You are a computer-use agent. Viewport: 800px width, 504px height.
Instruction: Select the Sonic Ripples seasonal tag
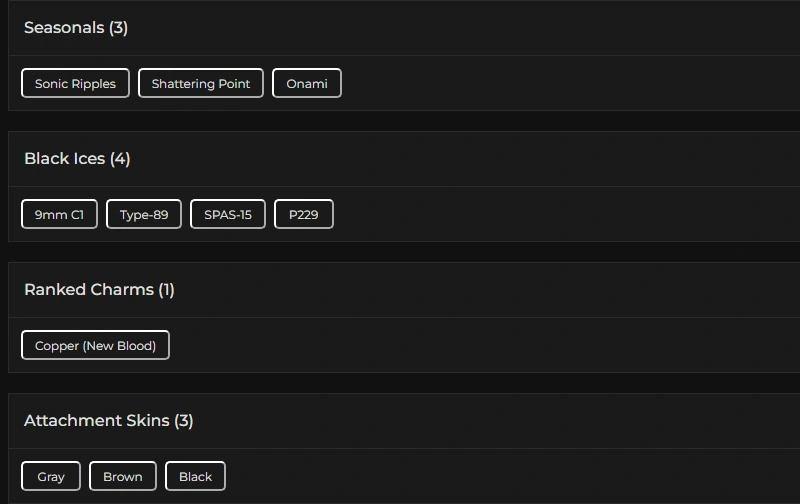click(x=75, y=84)
